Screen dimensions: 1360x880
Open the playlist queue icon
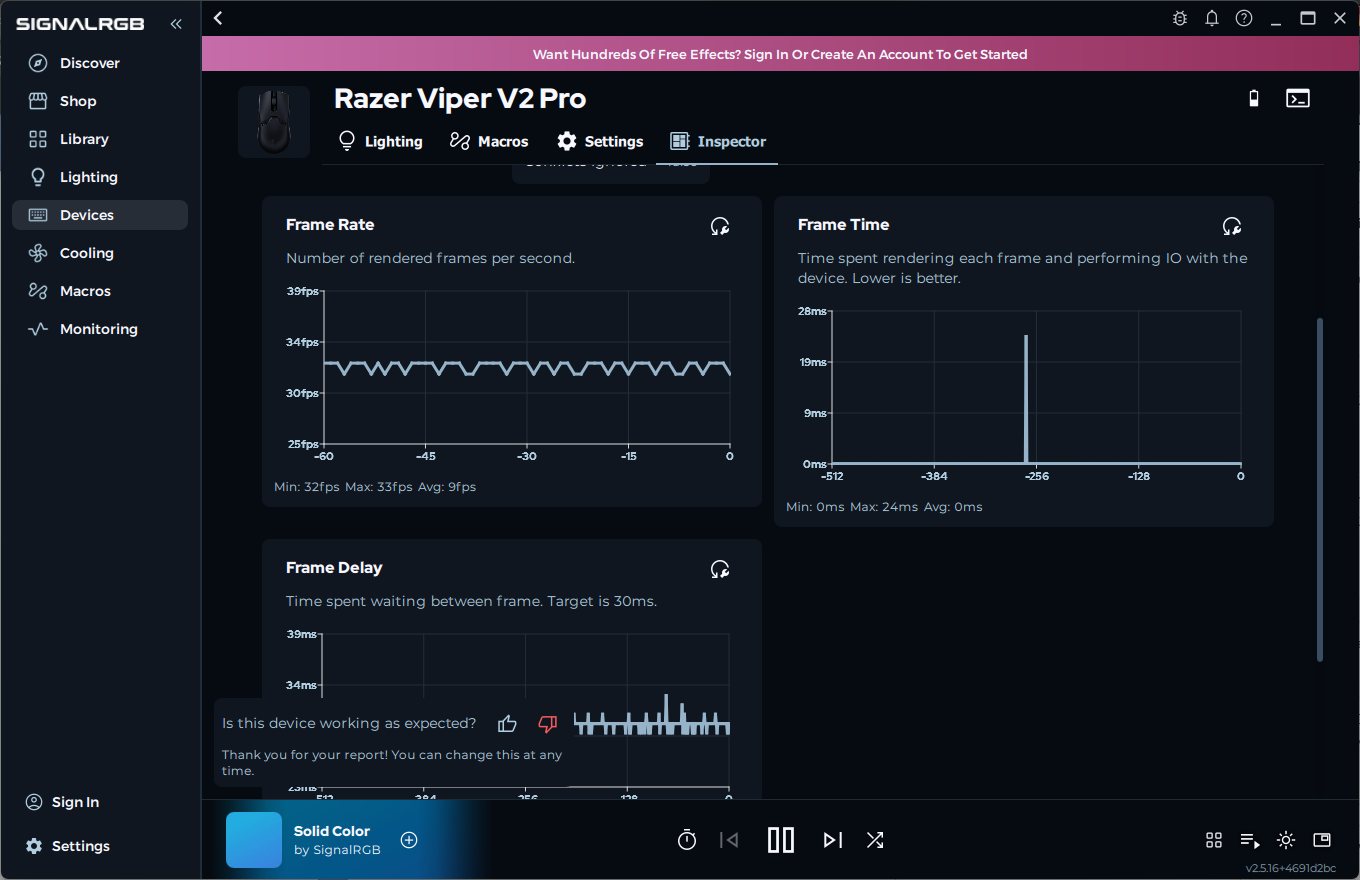pos(1250,840)
